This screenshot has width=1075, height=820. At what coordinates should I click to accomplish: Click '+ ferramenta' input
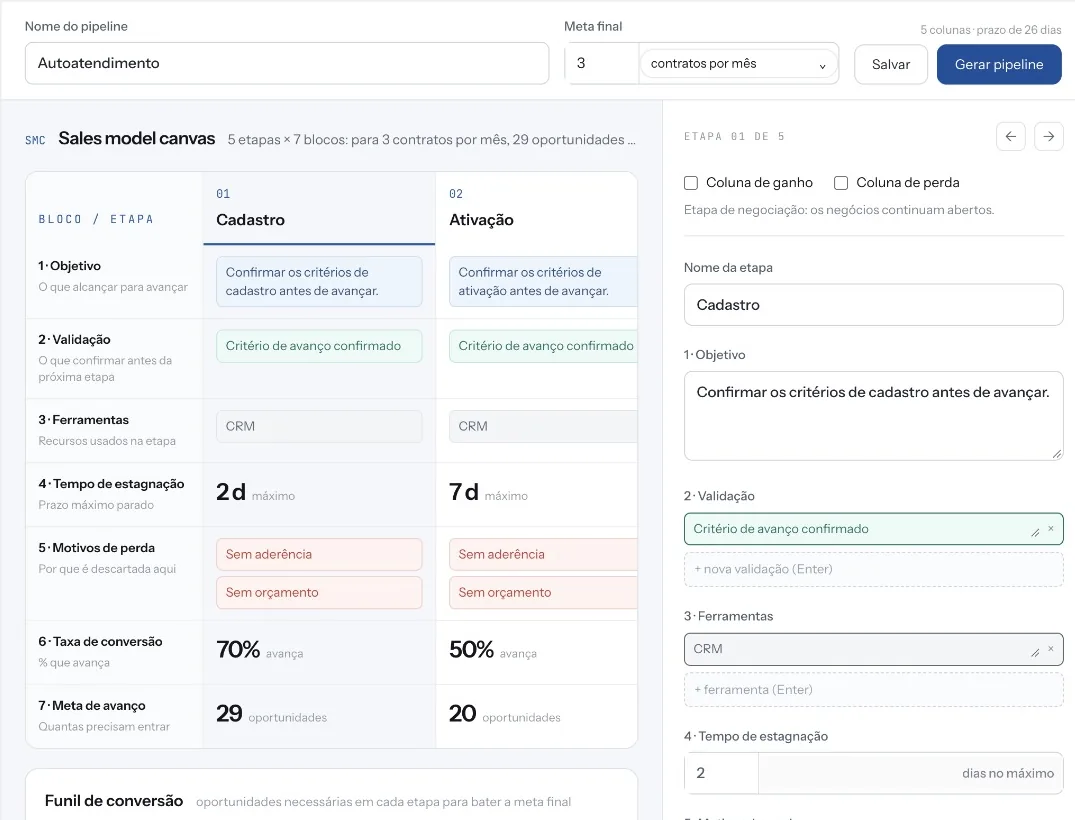tap(873, 690)
